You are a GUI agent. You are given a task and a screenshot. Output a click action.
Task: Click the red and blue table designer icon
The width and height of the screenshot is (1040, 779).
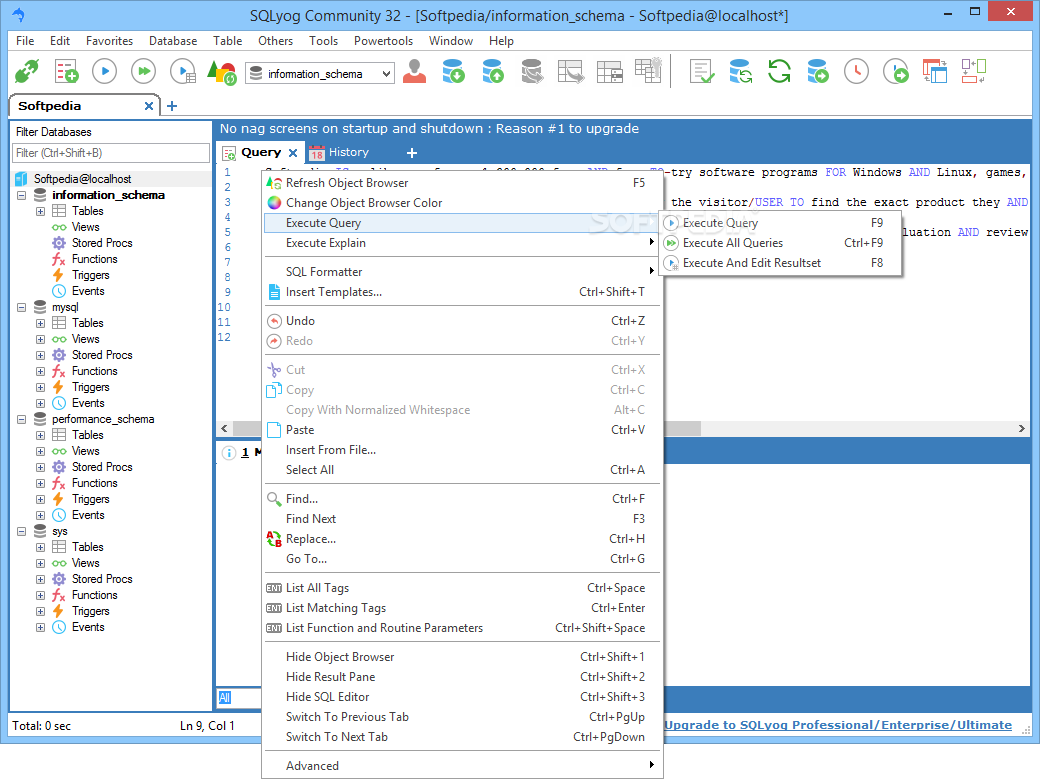coord(935,71)
